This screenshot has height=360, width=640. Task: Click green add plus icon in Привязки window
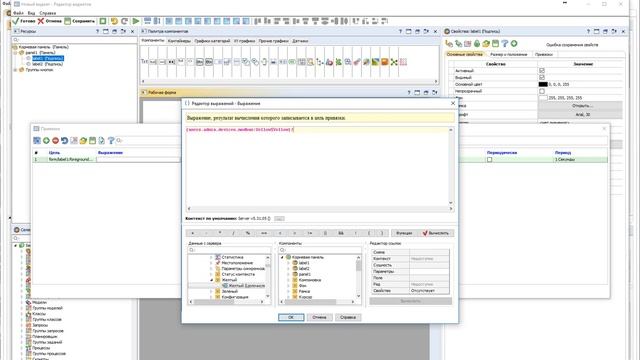[46, 140]
